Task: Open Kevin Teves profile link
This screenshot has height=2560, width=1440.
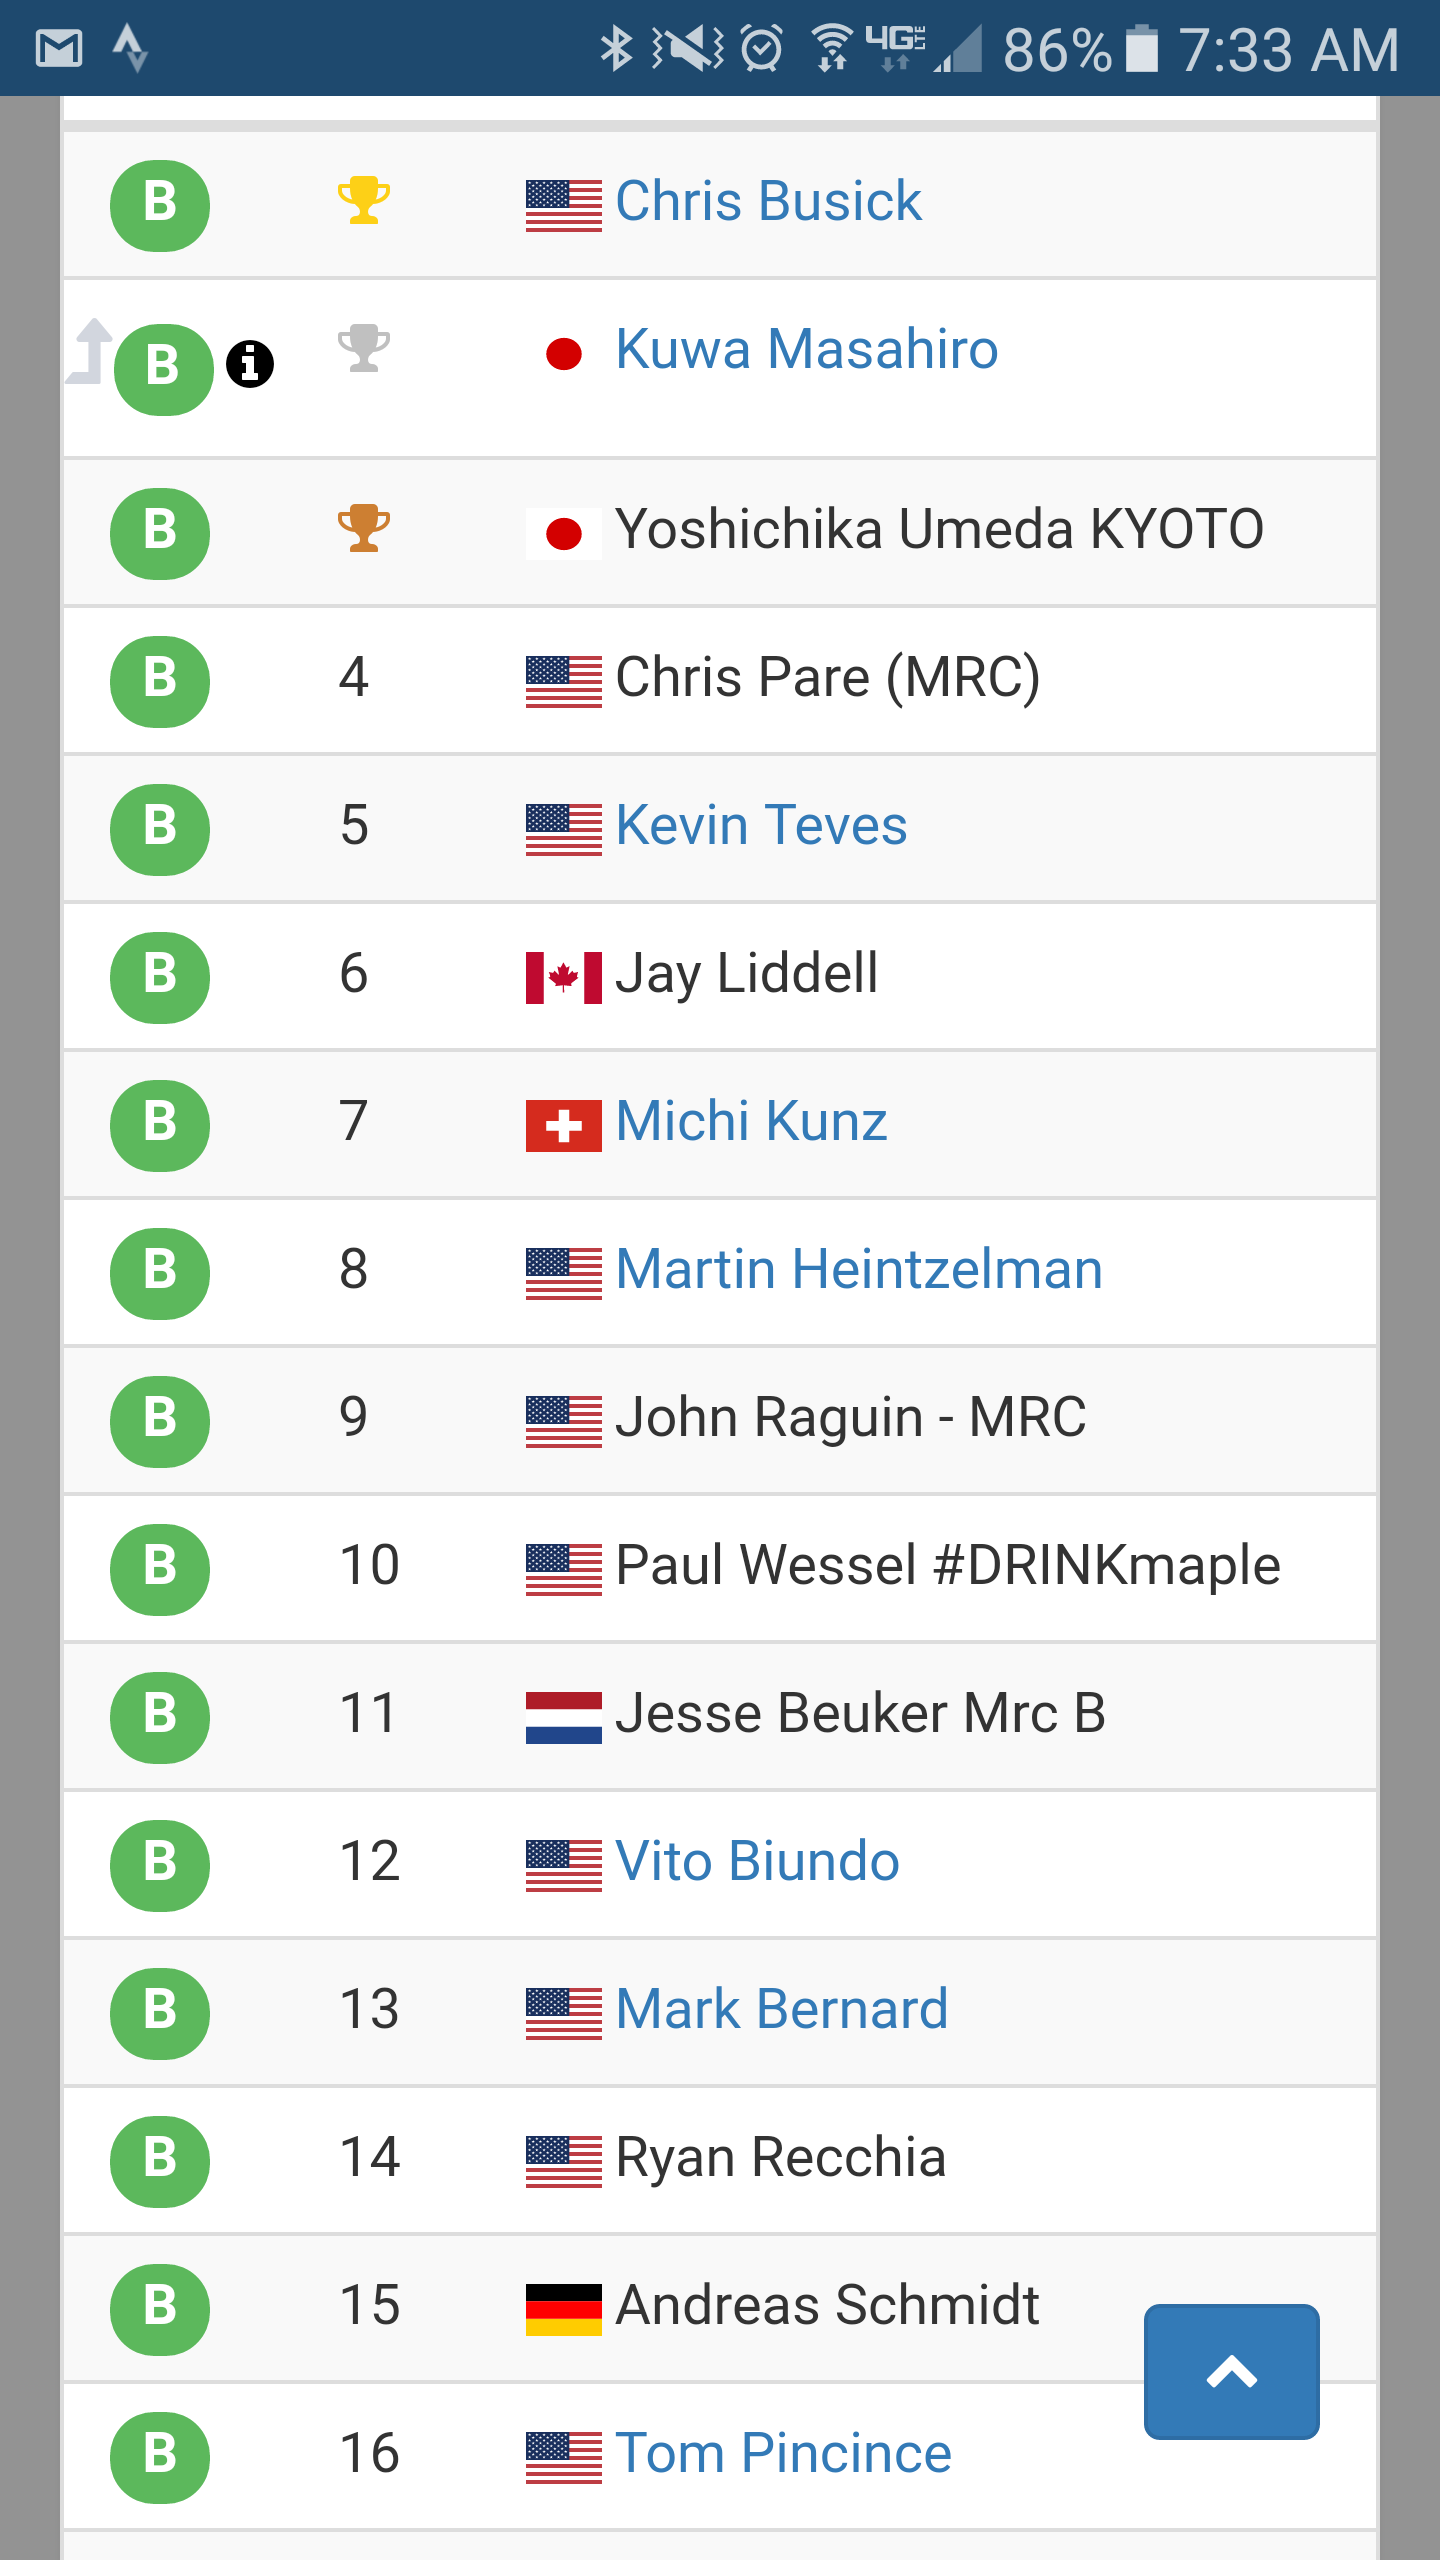Action: tap(761, 825)
